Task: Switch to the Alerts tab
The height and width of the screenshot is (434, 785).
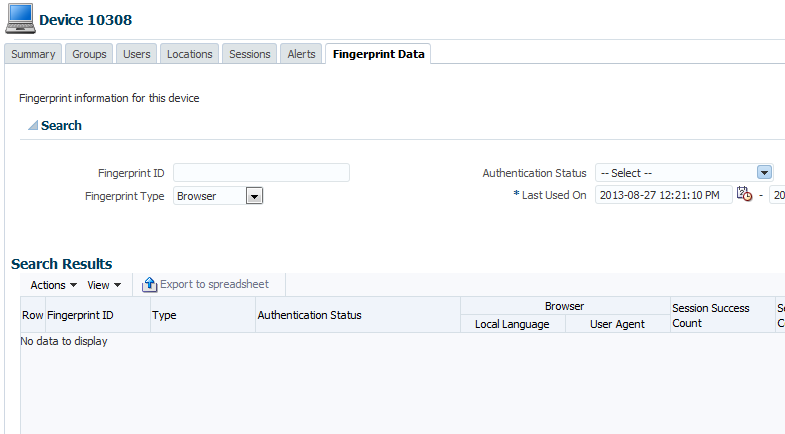Action: tap(301, 54)
